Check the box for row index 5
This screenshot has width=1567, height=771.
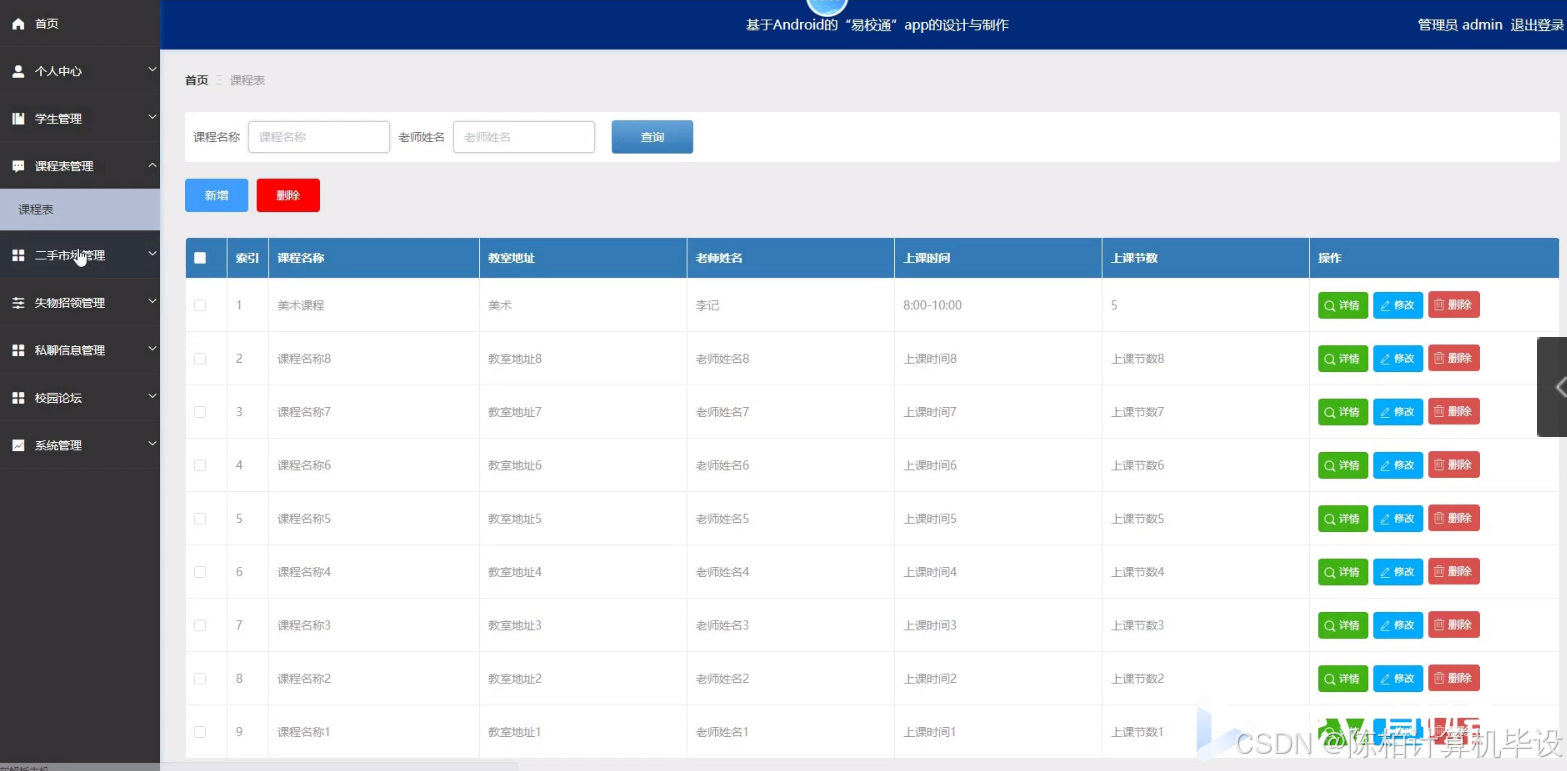click(x=200, y=518)
